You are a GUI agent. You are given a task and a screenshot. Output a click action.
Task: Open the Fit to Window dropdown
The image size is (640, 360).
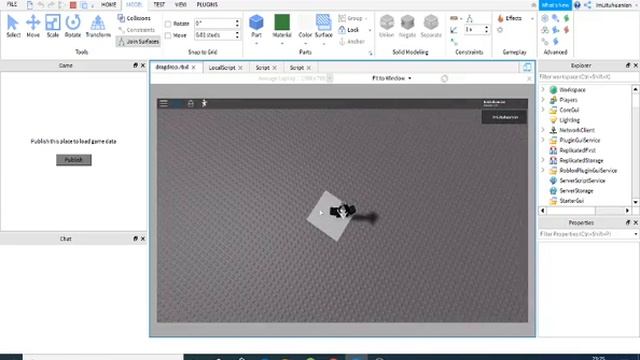click(392, 78)
